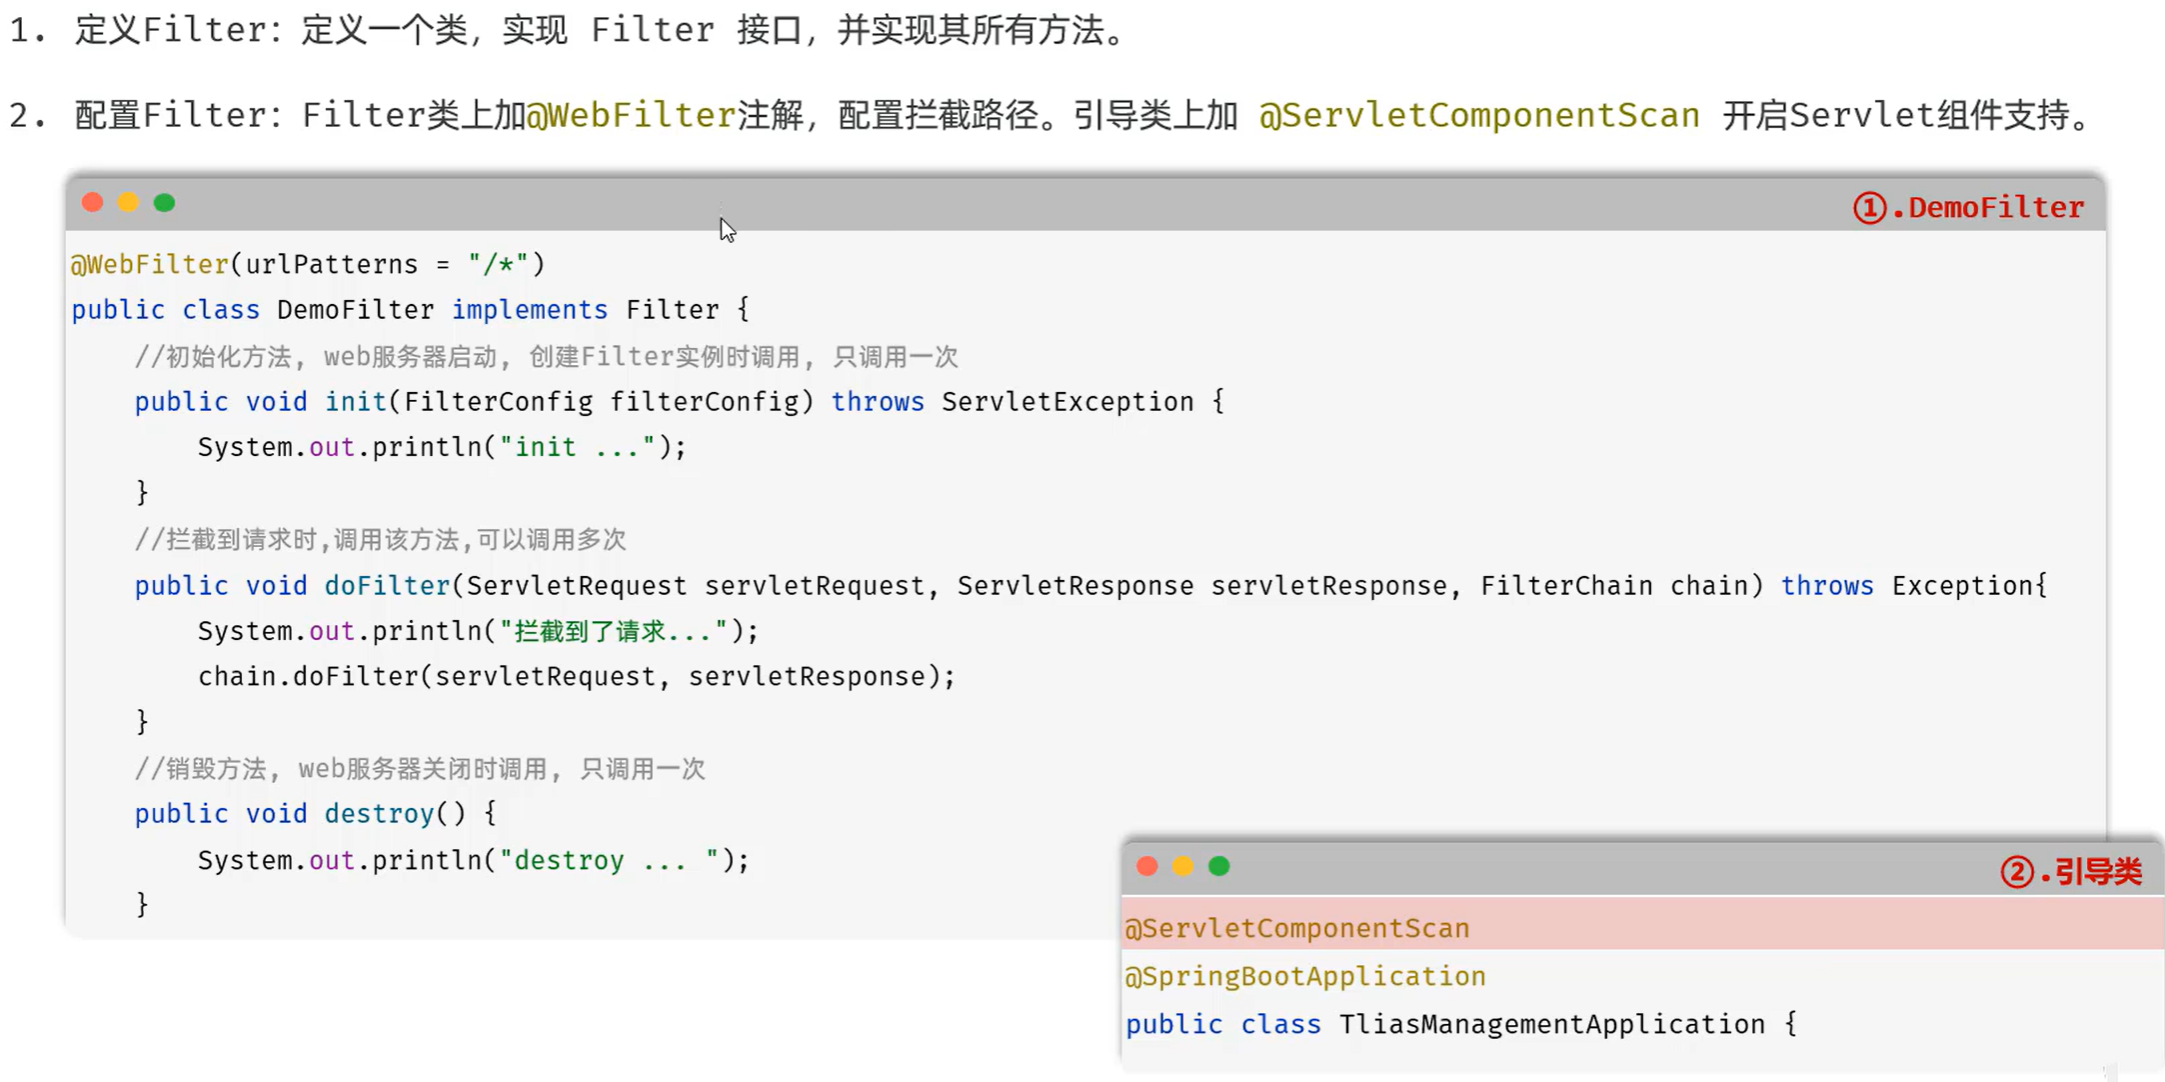Click TliasManagementApplication class name
Image resolution: width=2165 pixels, height=1082 pixels.
pos(1551,1024)
